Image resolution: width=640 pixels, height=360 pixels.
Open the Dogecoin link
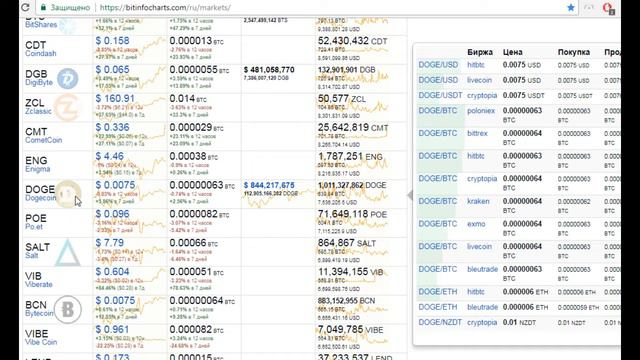point(40,198)
